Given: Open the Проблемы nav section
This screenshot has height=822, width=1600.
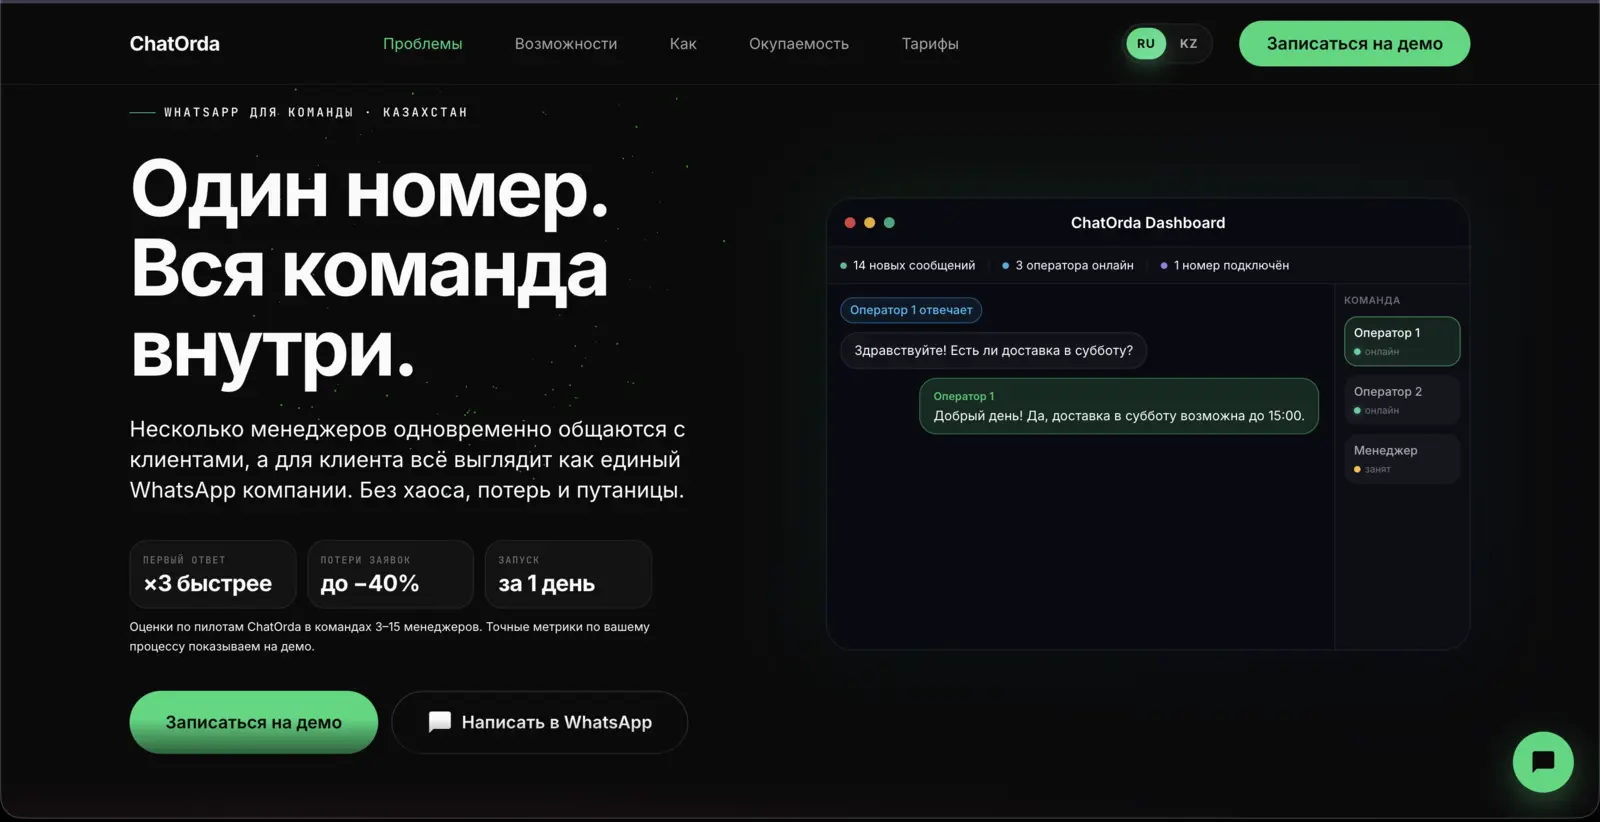Looking at the screenshot, I should click(423, 44).
